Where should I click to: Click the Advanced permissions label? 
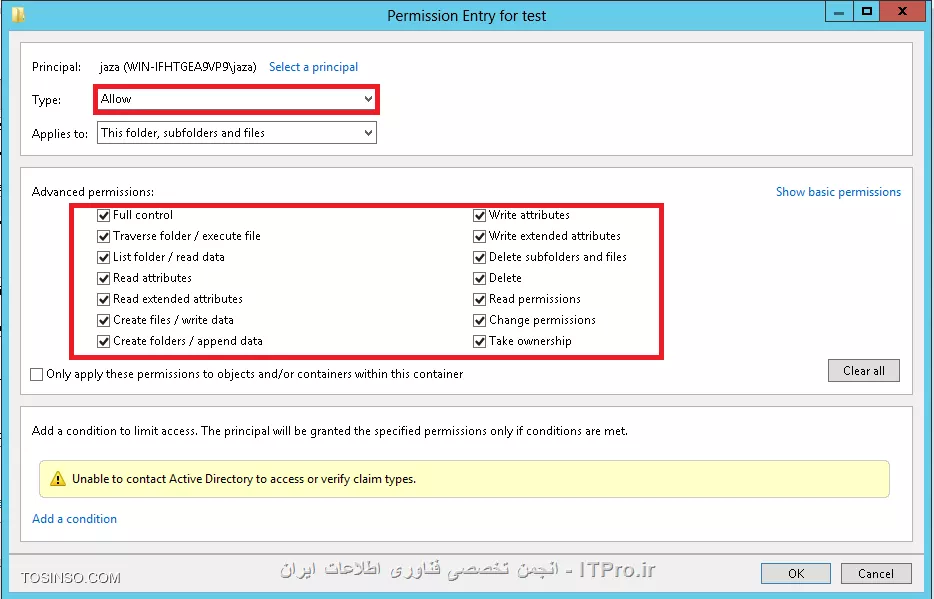(92, 192)
